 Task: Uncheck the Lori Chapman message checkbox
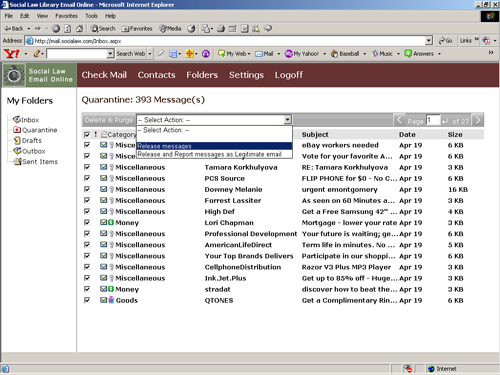point(87,222)
